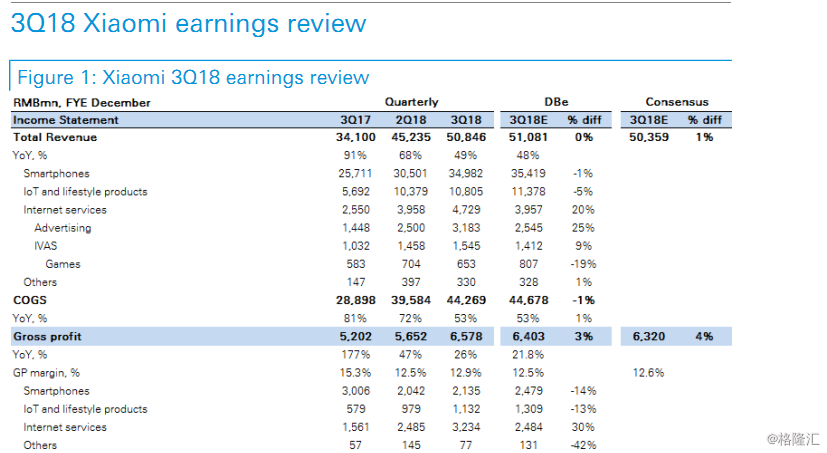Click the revenue YoY value '68%'
This screenshot has width=827, height=453.
point(411,156)
